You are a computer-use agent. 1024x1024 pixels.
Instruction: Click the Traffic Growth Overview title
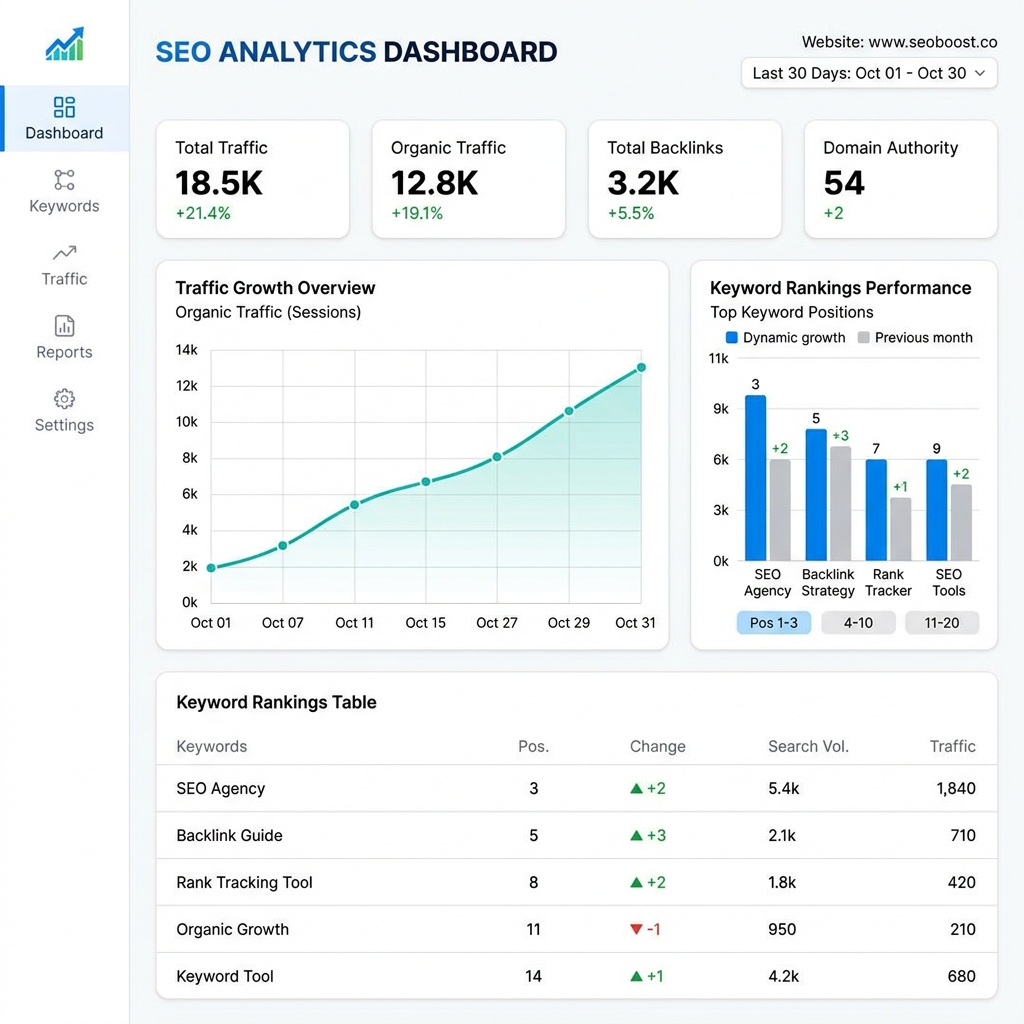(x=275, y=288)
